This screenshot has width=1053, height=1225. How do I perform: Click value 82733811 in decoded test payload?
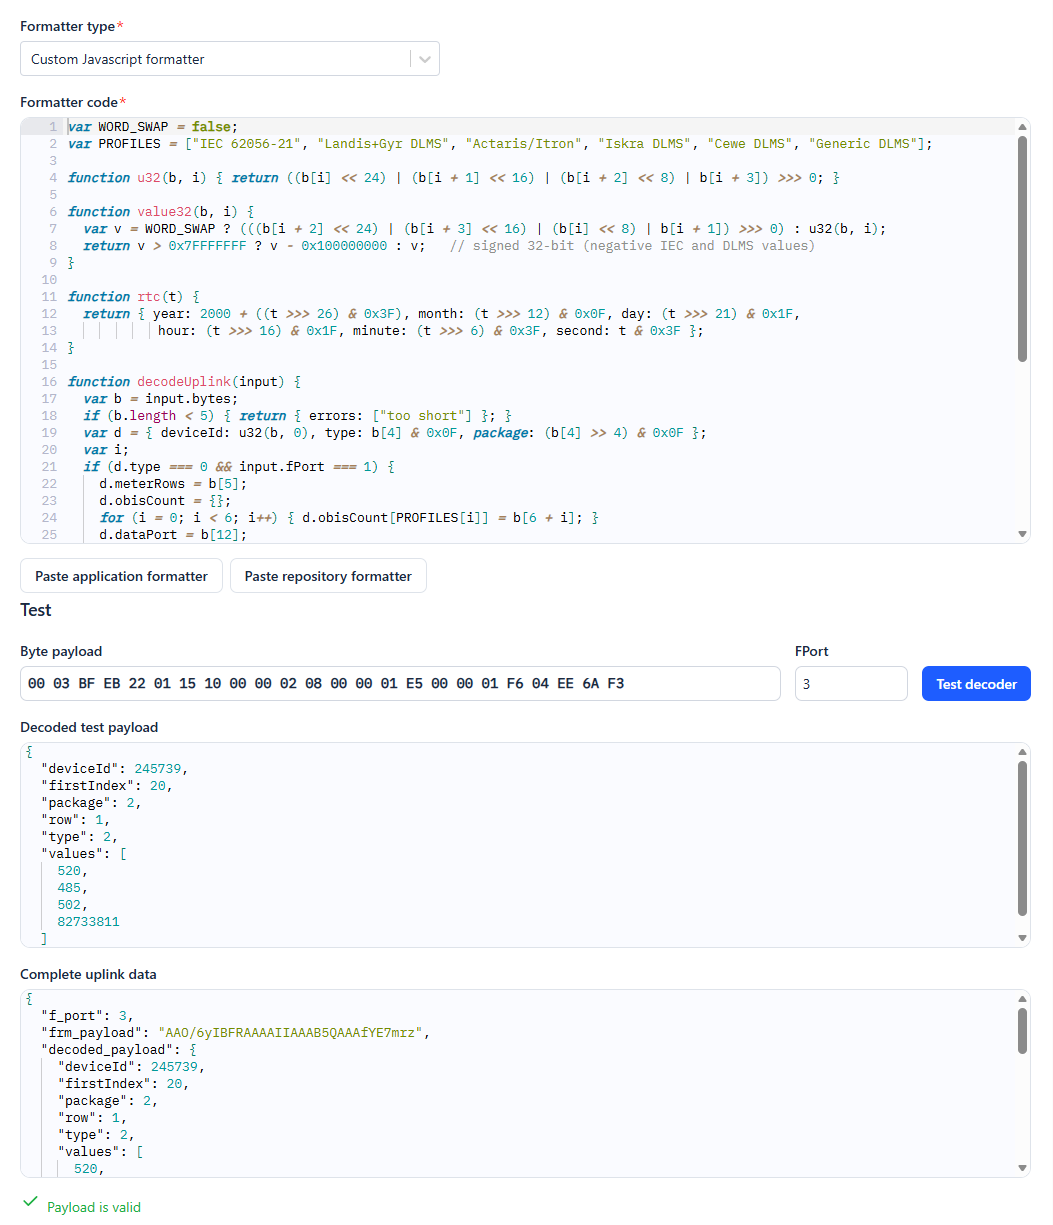pyautogui.click(x=89, y=922)
